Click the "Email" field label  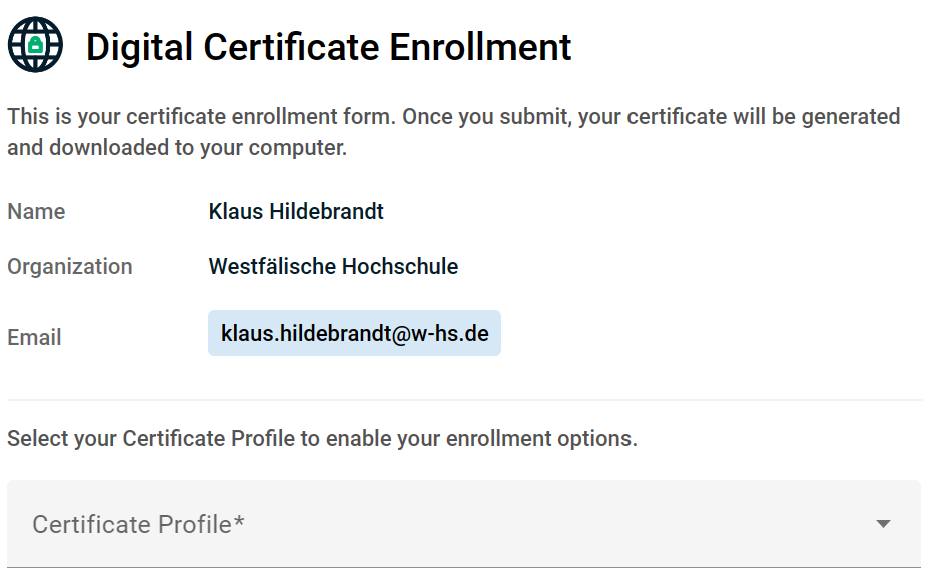pyautogui.click(x=34, y=338)
